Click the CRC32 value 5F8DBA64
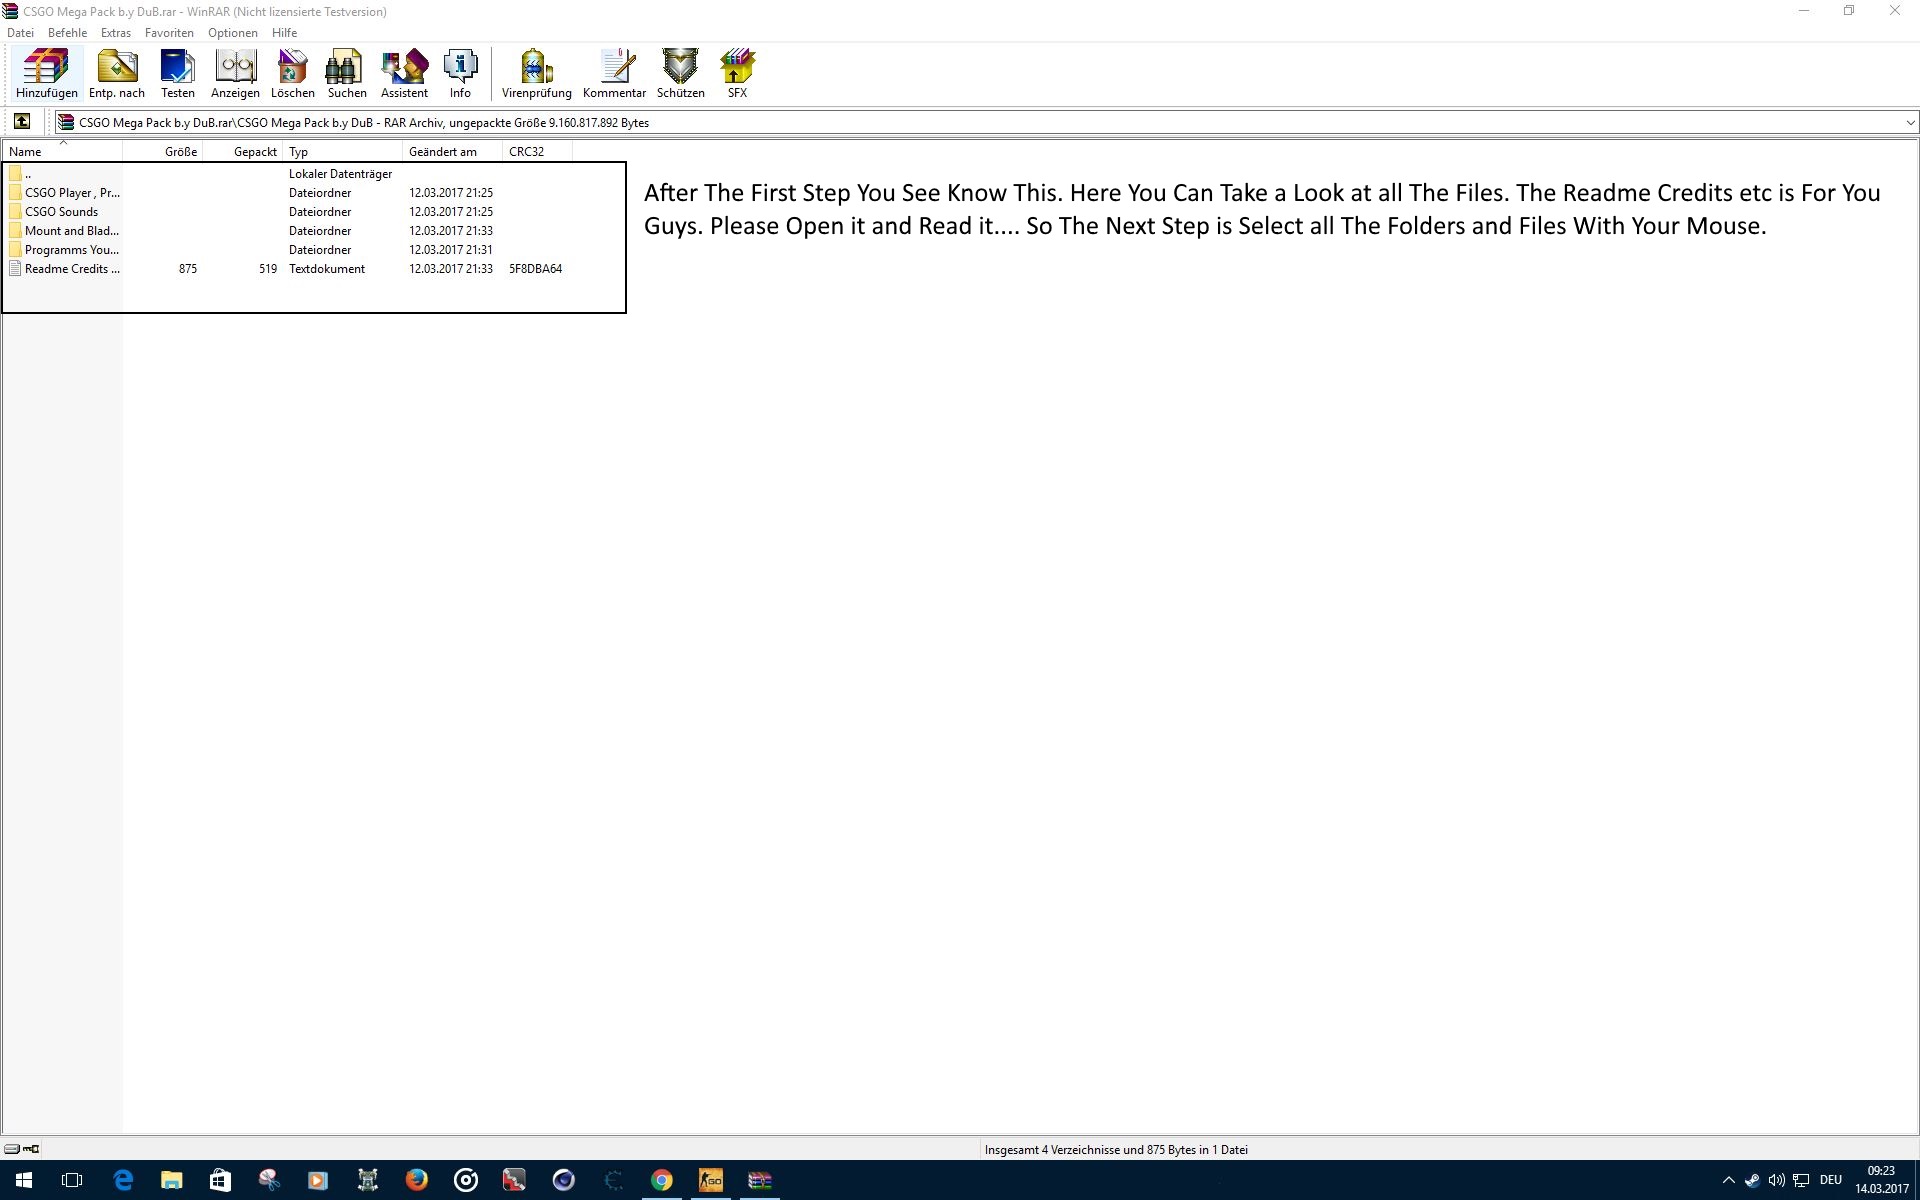This screenshot has width=1920, height=1200. pos(535,269)
